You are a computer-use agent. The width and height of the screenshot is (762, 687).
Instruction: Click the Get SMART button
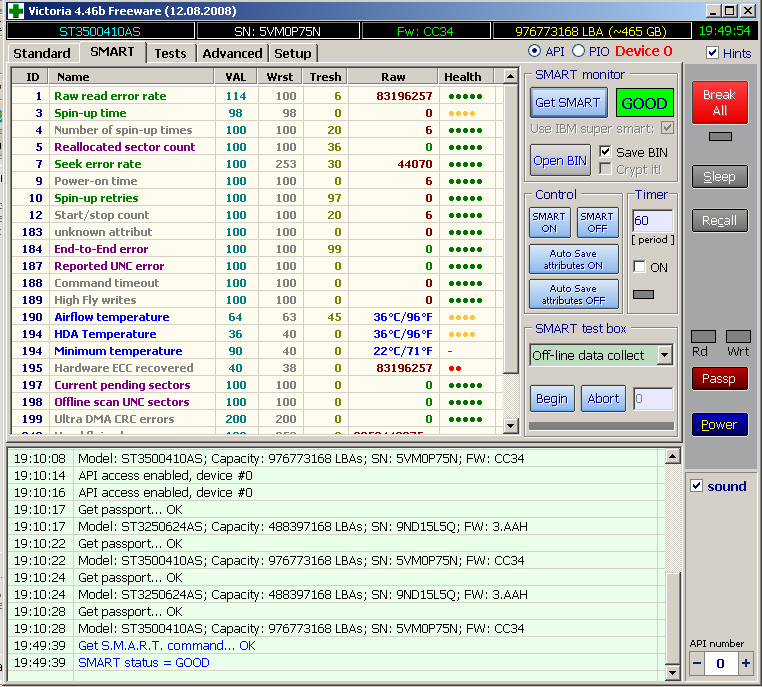(567, 102)
